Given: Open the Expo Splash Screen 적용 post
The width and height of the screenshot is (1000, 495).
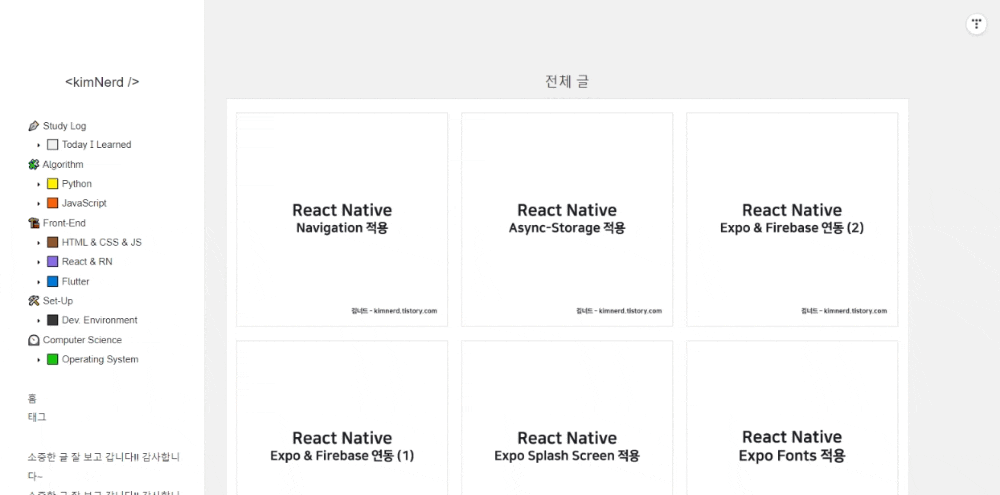Looking at the screenshot, I should tap(567, 418).
